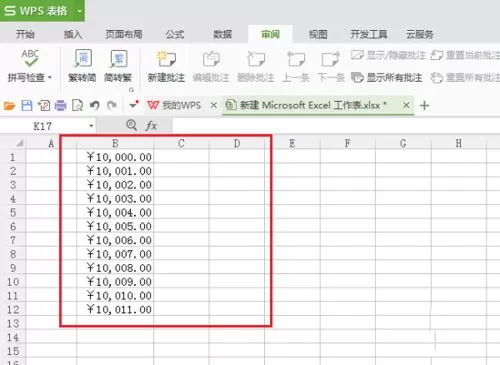Open print preview icon
Image resolution: width=500 pixels, height=365 pixels.
tap(77, 106)
